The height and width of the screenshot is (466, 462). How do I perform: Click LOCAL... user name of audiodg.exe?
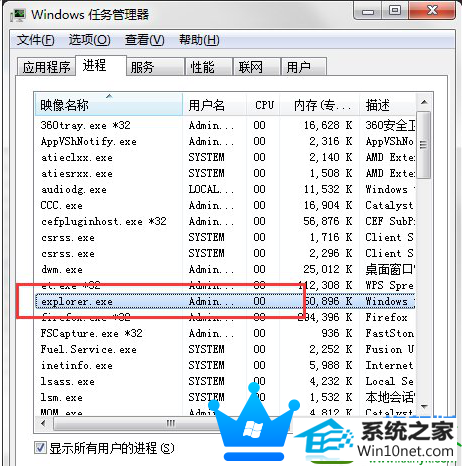coord(211,189)
